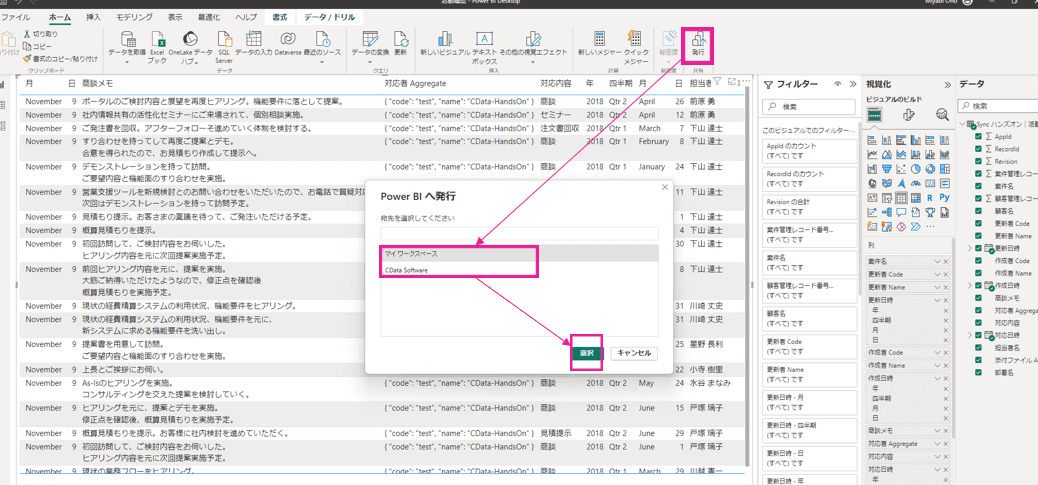Click the 選択 button in the dialog
Viewport: 1038px width, 485px height.
coord(586,353)
